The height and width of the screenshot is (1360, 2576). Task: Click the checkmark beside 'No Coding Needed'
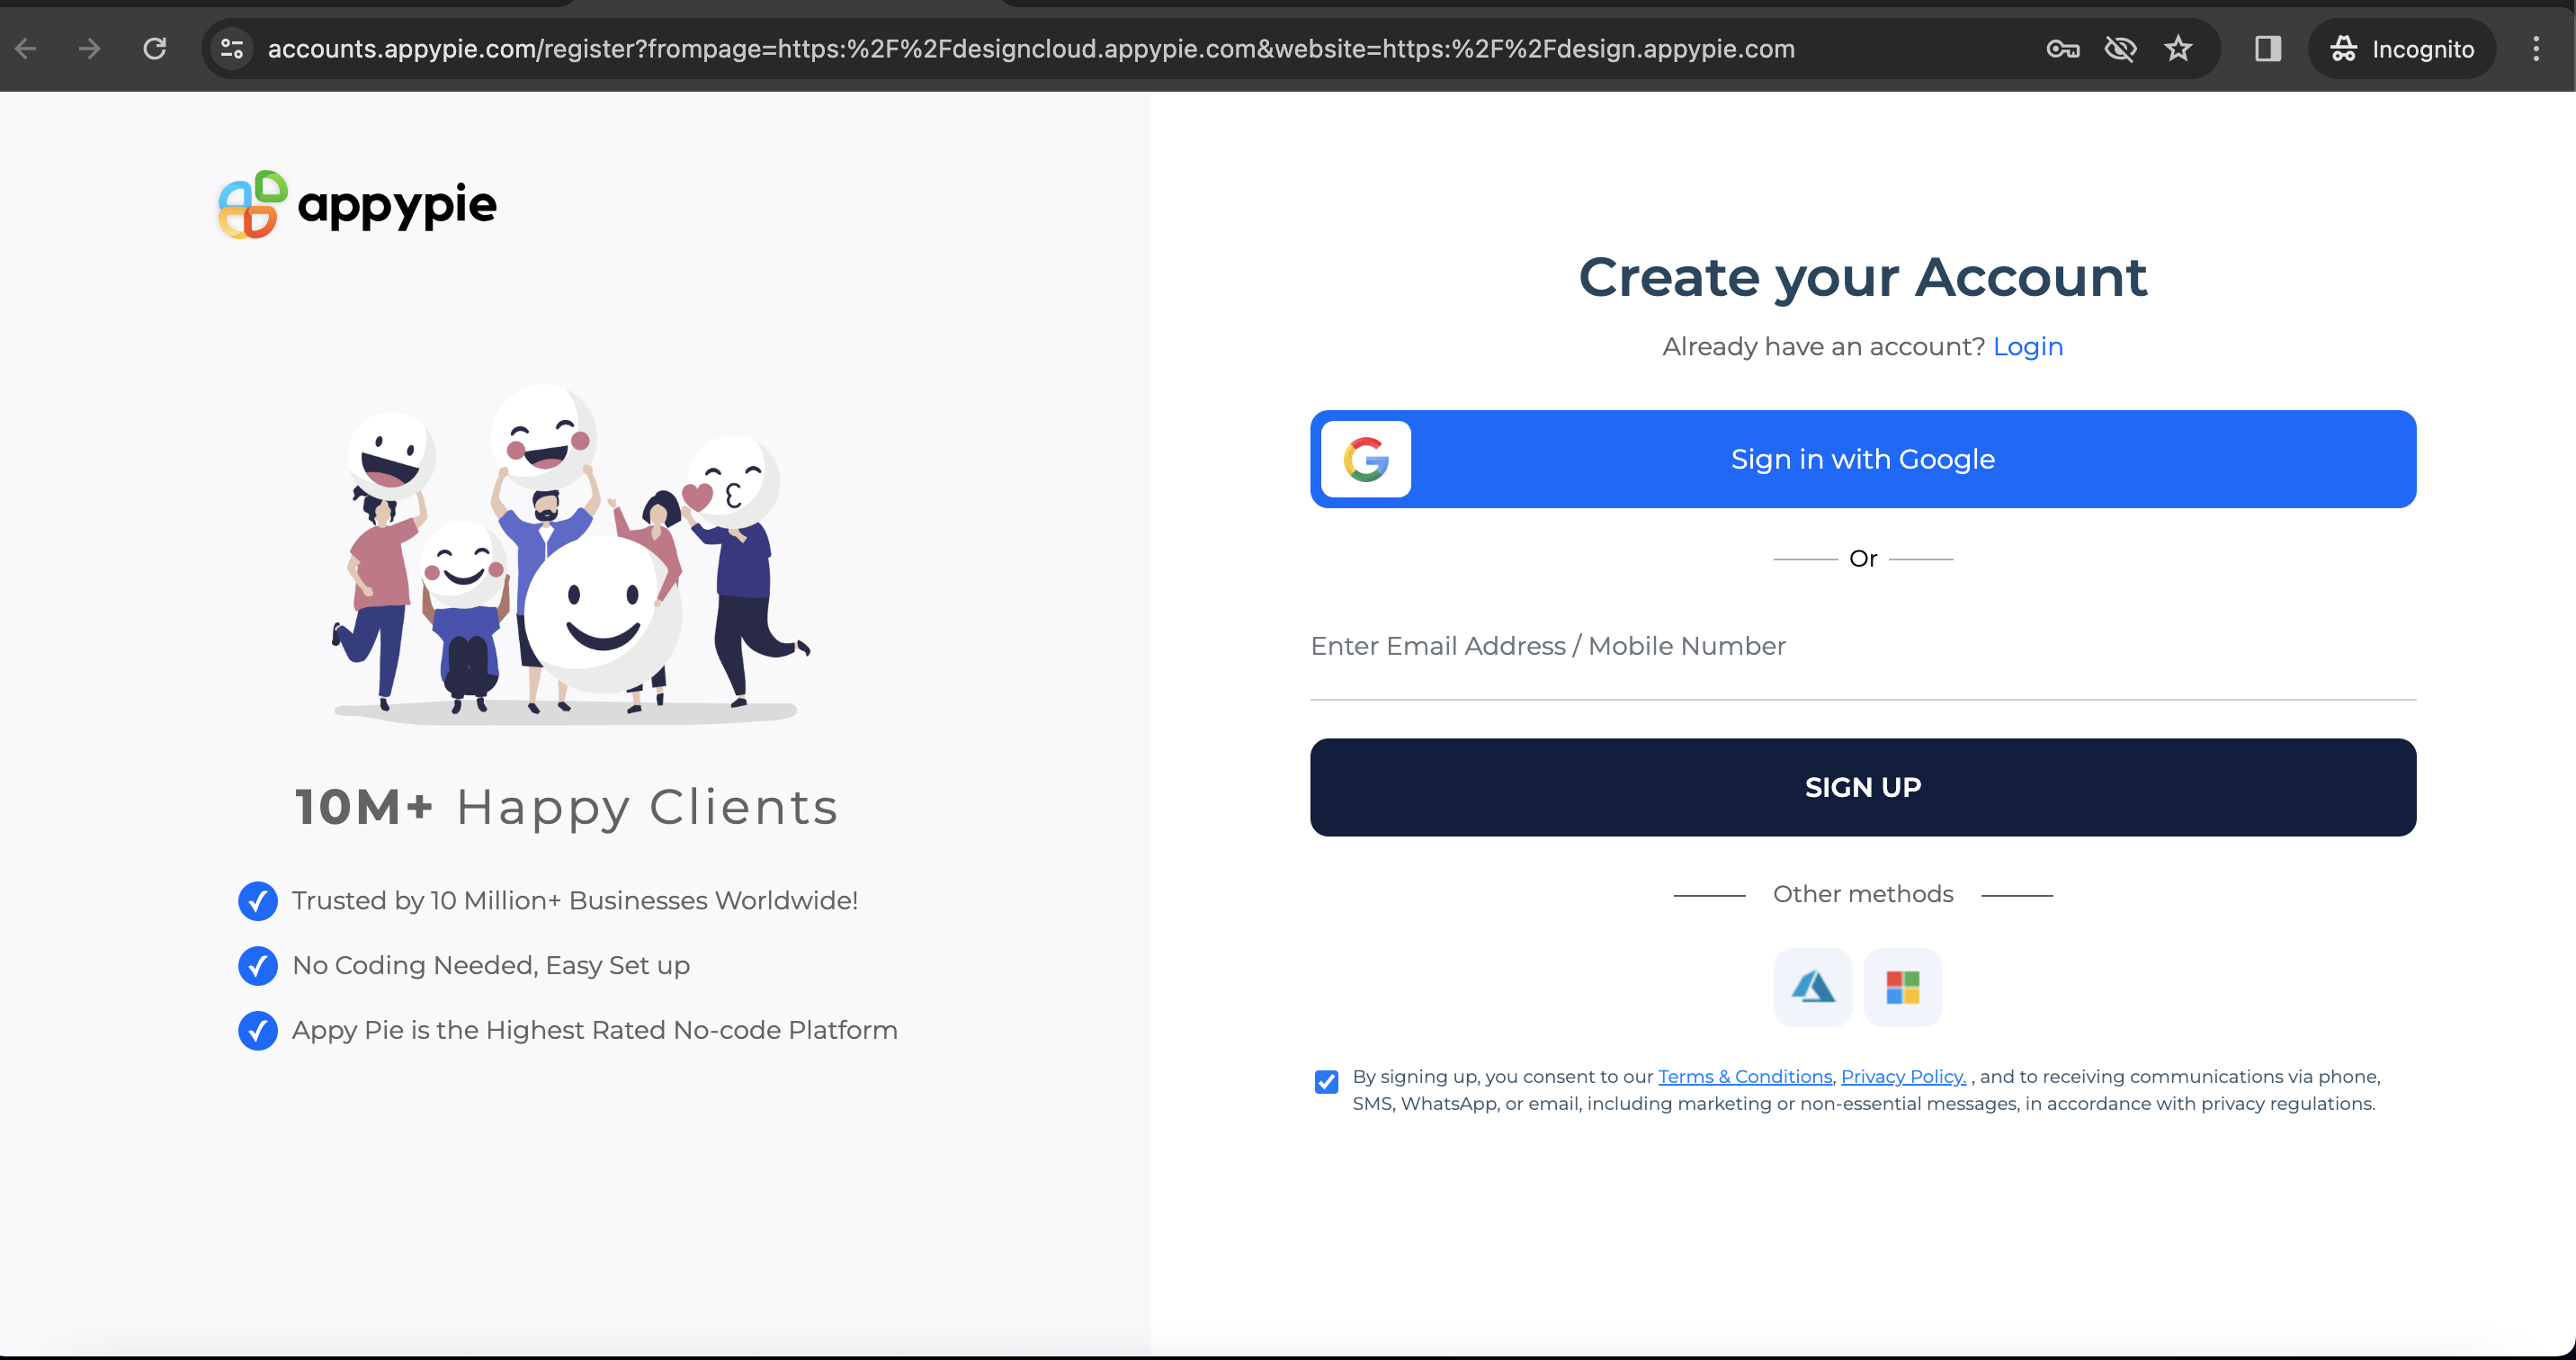(x=258, y=966)
